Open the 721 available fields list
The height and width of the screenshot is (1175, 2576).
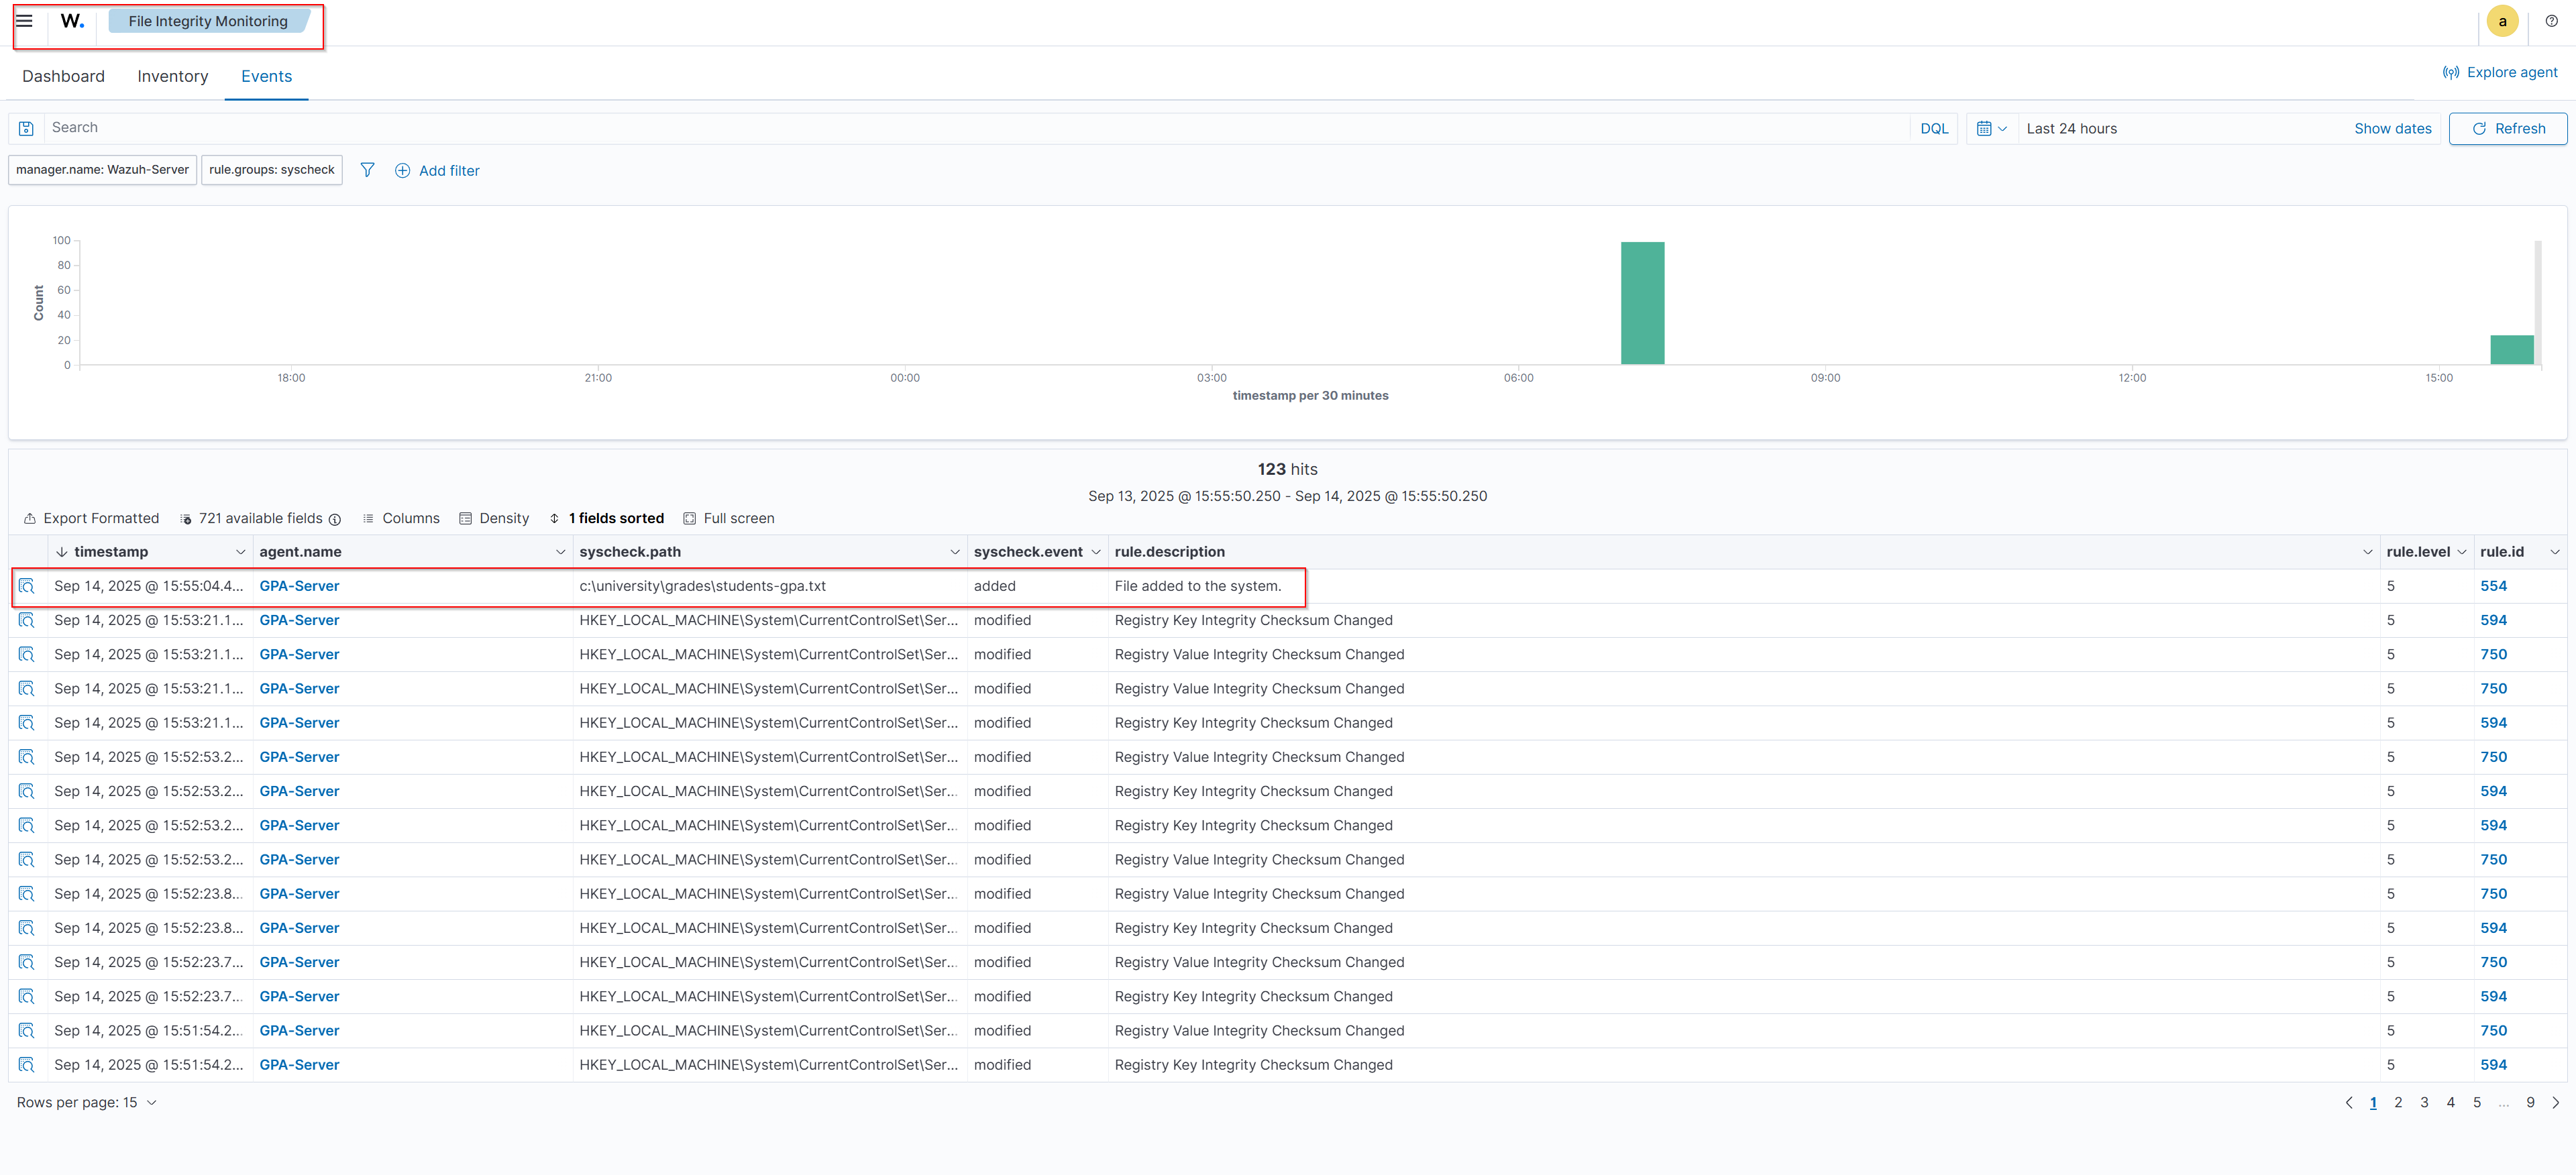(x=260, y=518)
